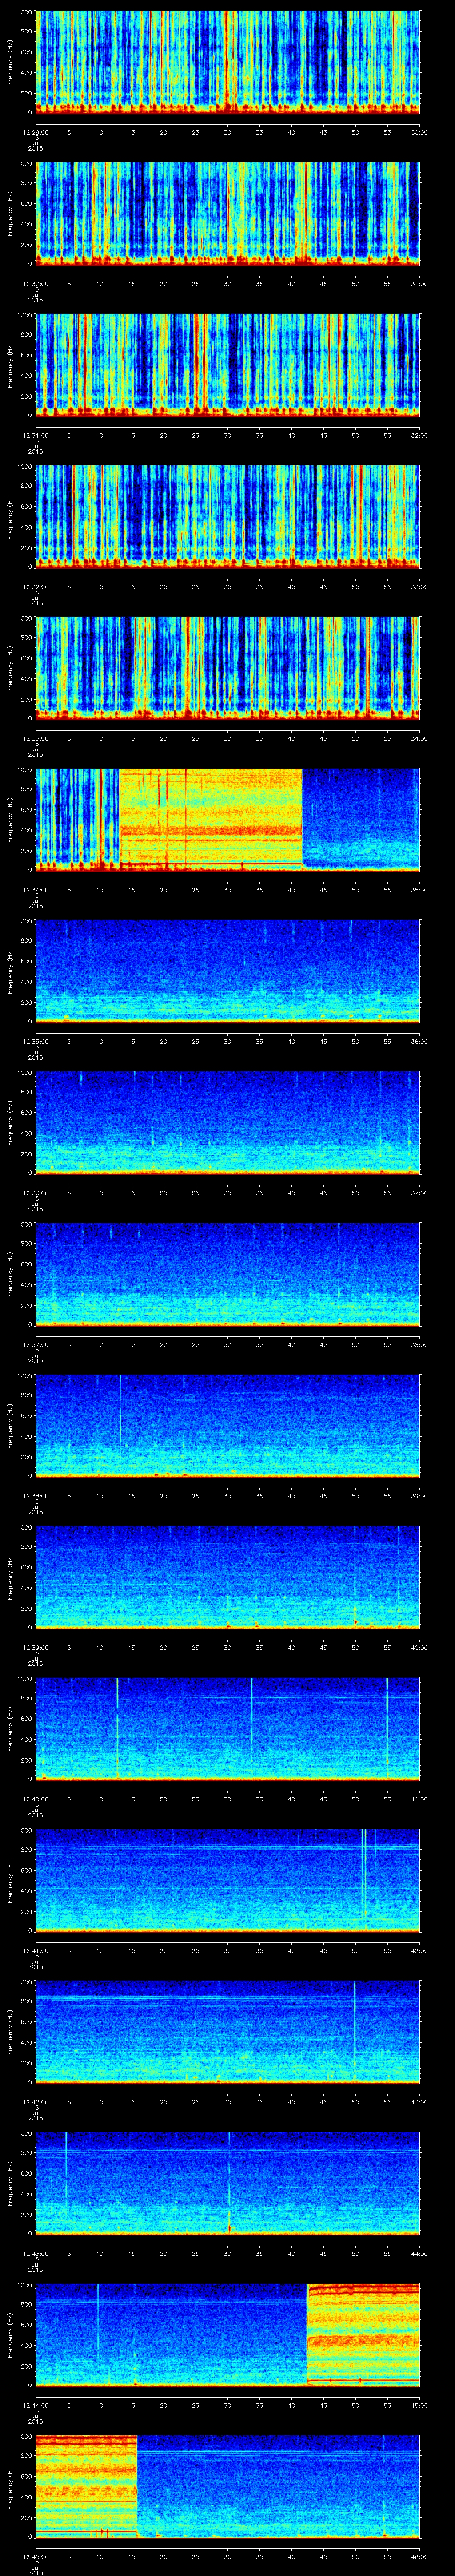The width and height of the screenshot is (455, 2576).
Task: Click the 46:00 end time label
Action: 419,2556
